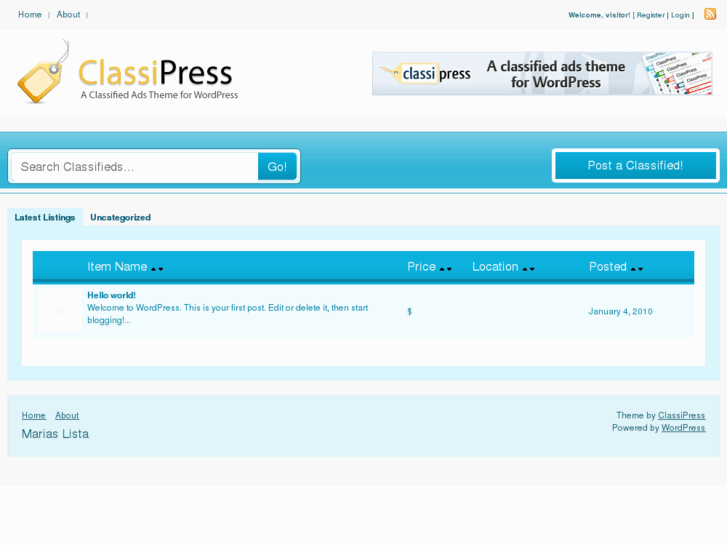Switch to the Uncategorized tab
The image size is (727, 545).
click(121, 217)
